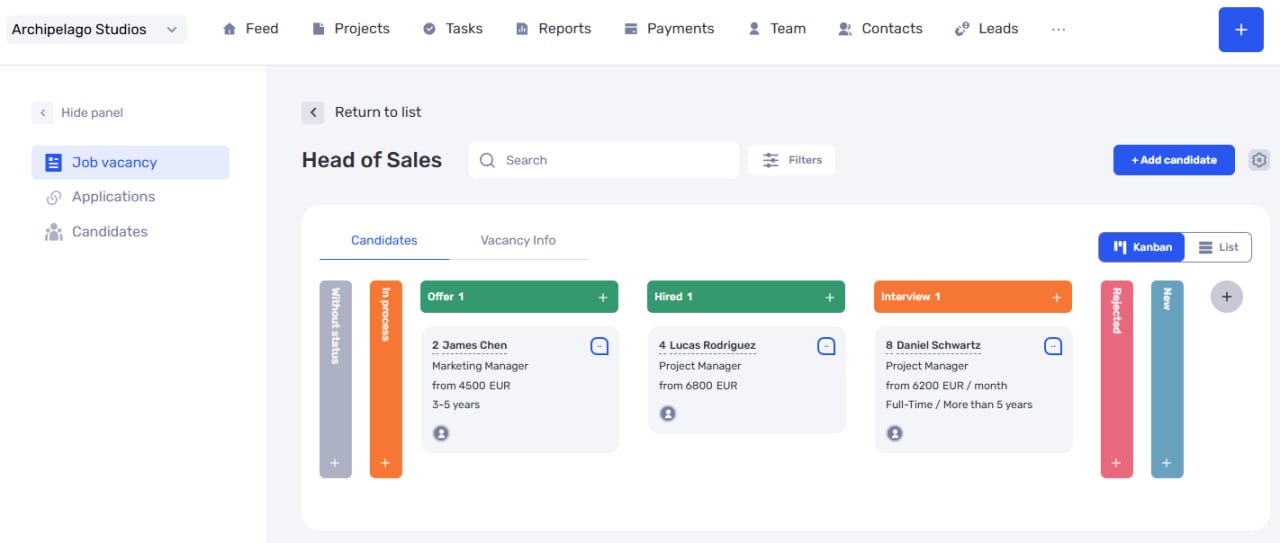Click avatar icon on Lucas Rodriguez card
Screen dimensions: 1280x543
pos(668,413)
